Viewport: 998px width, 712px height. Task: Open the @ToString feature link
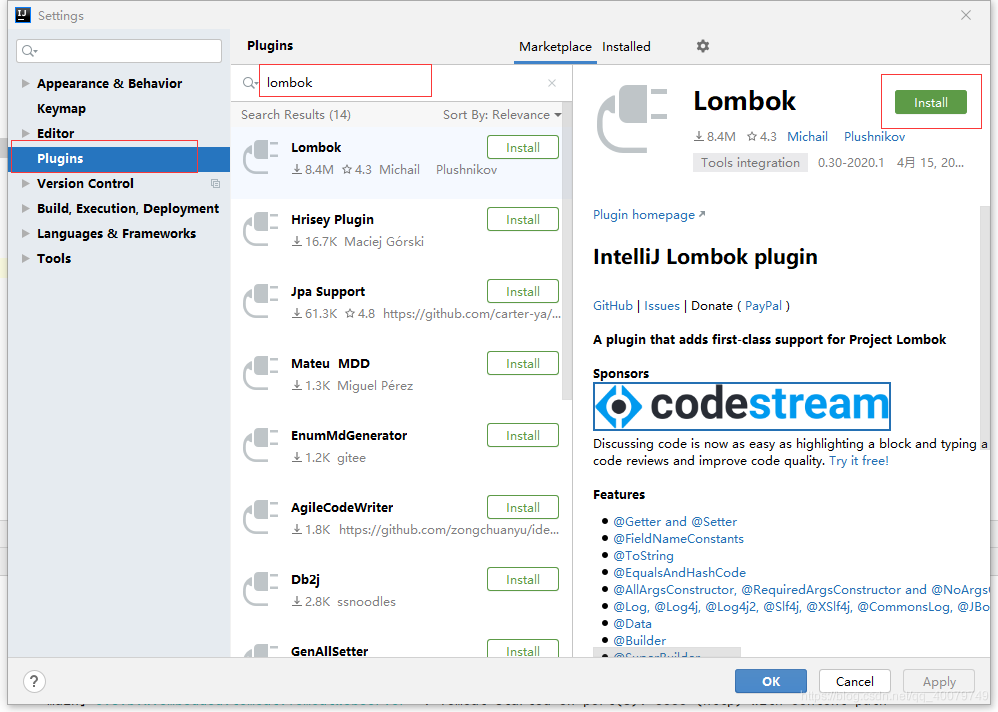coord(643,556)
